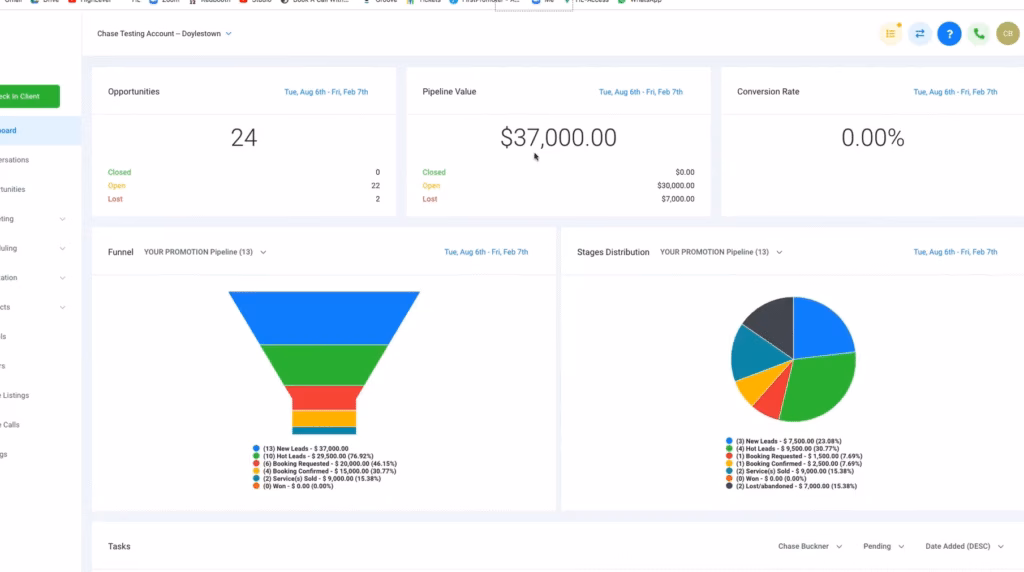Click the funnel chart's blue New Leads segment
This screenshot has height=572, width=1024.
(324, 317)
